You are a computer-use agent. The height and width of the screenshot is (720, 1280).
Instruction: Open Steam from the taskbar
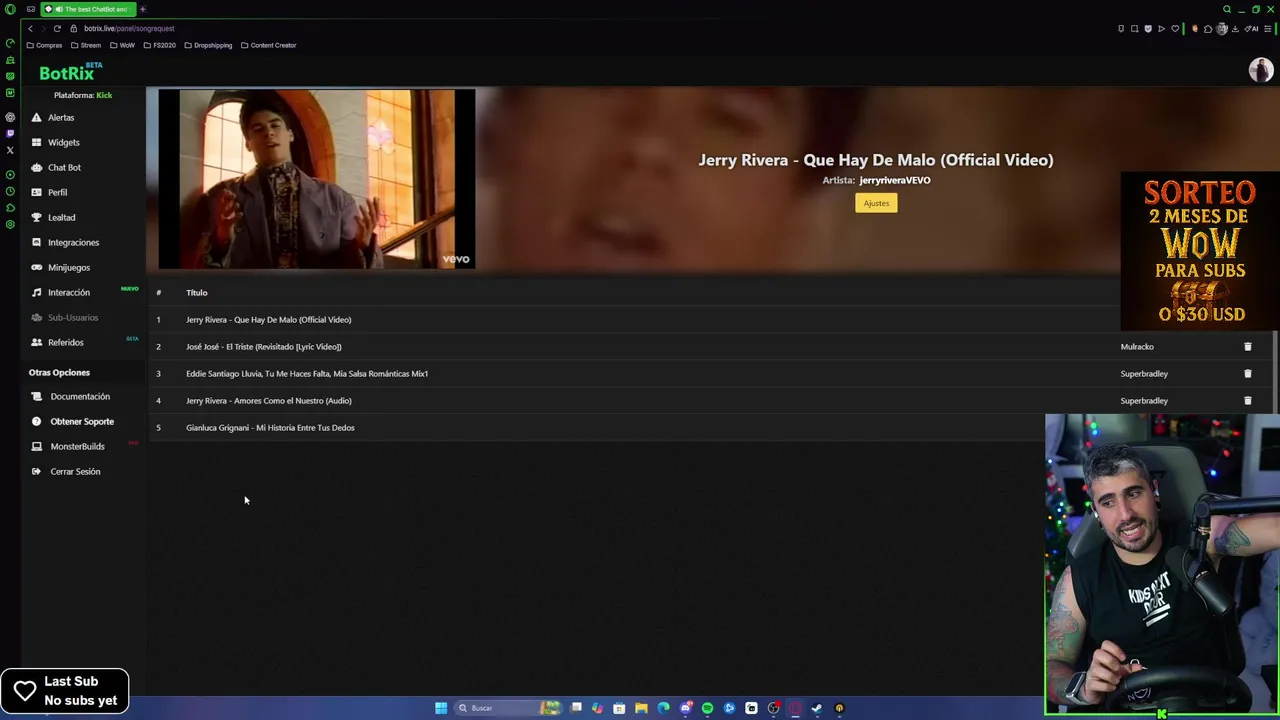[817, 708]
